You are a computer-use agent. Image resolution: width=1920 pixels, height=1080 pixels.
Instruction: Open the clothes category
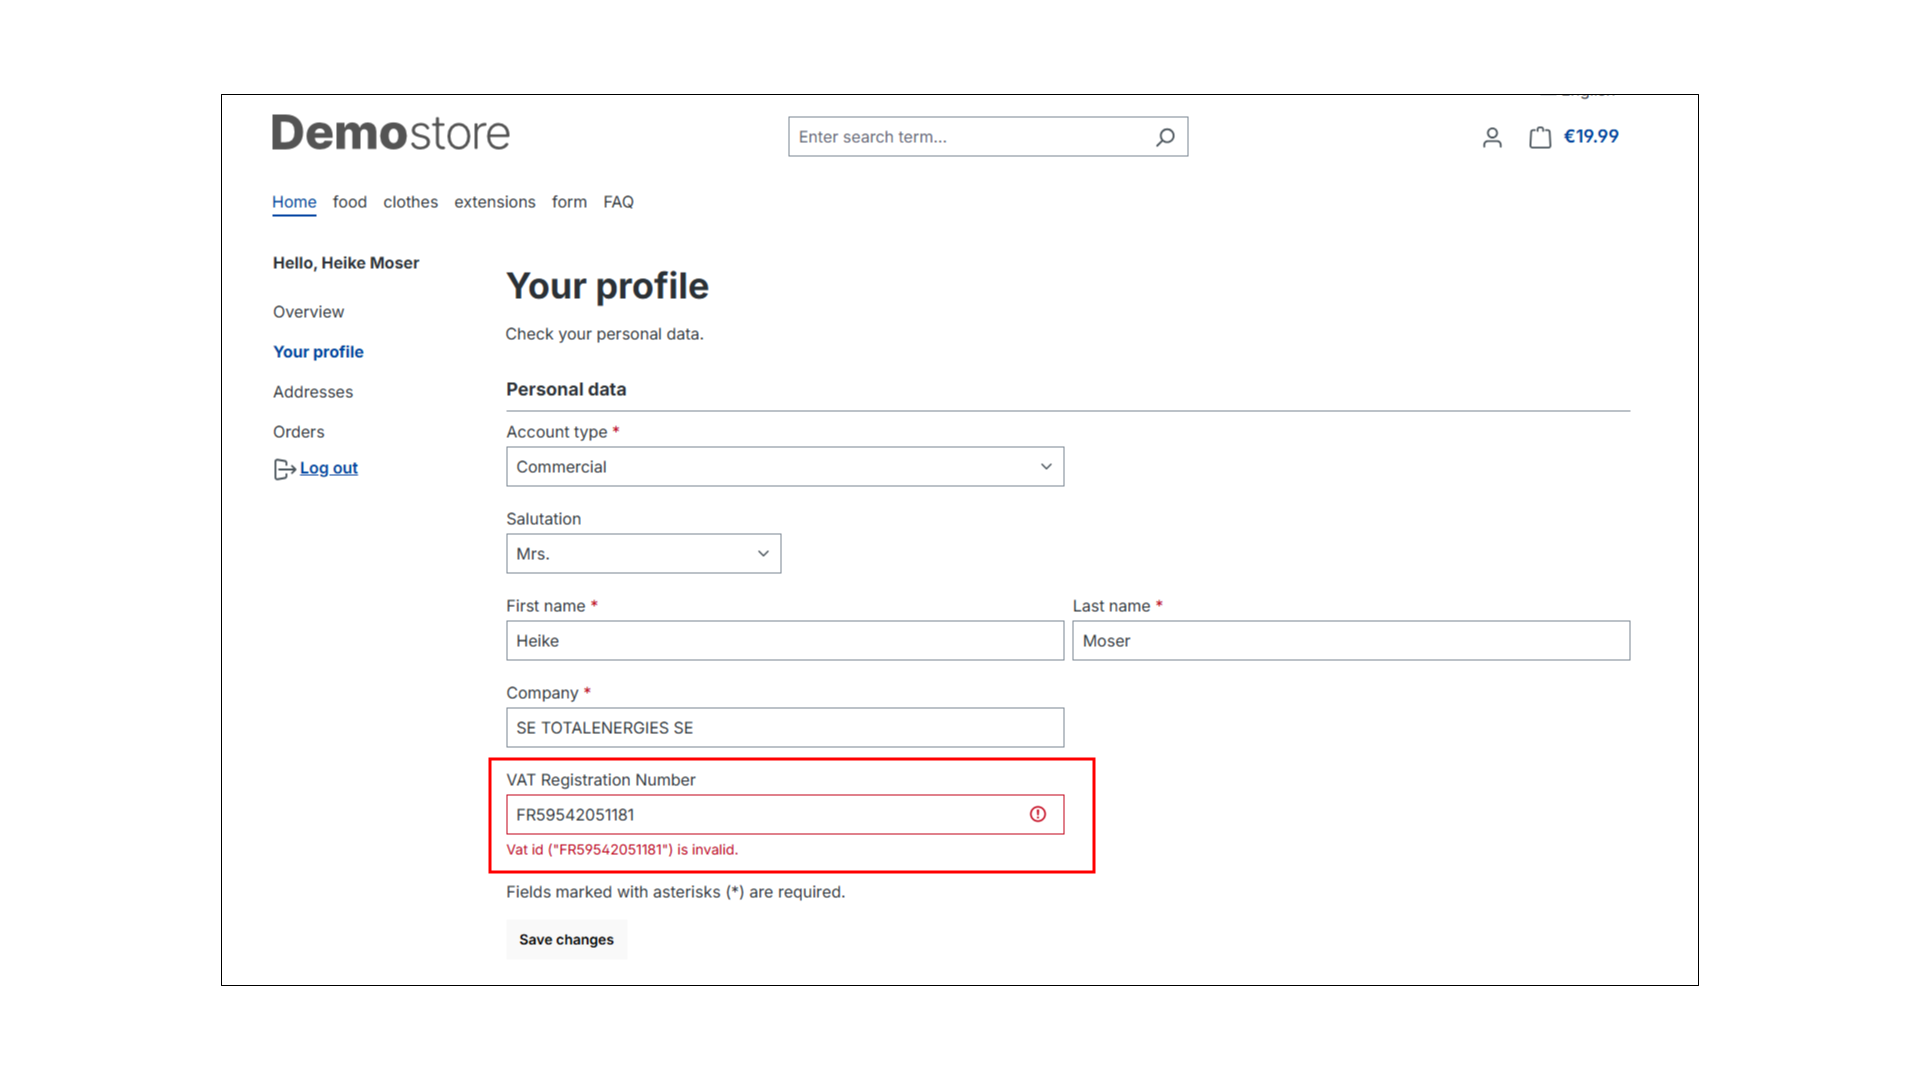(410, 202)
